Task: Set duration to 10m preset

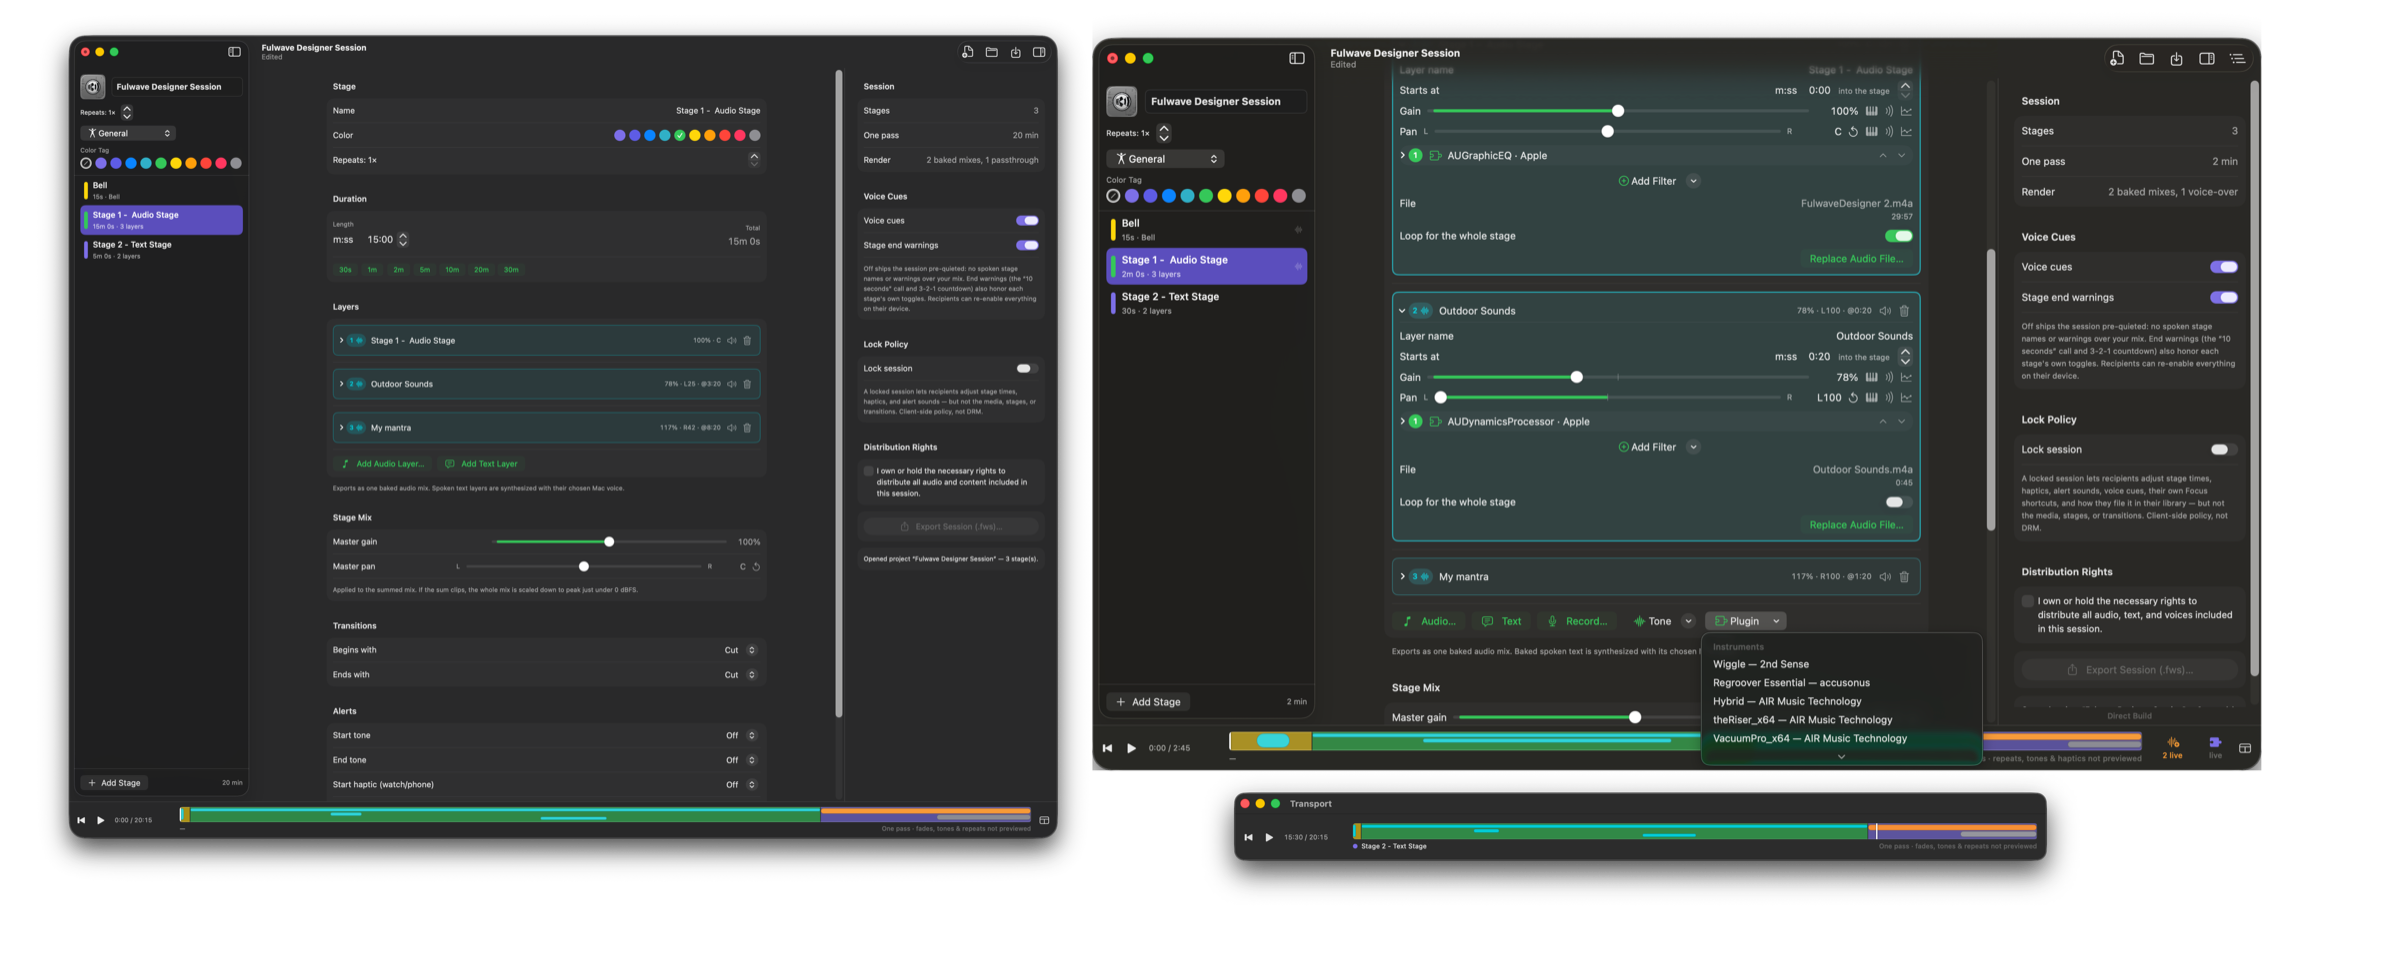Action: click(452, 270)
